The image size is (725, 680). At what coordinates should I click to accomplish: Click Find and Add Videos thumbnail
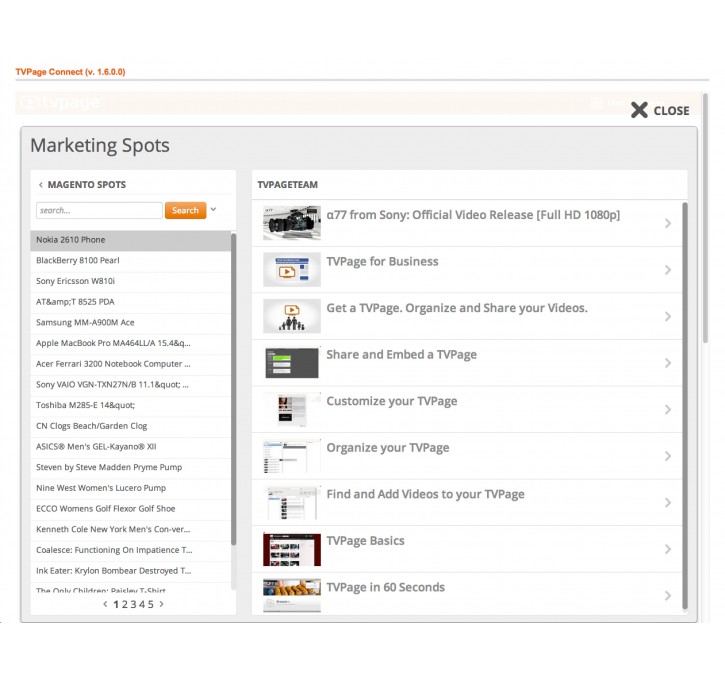pyautogui.click(x=292, y=503)
